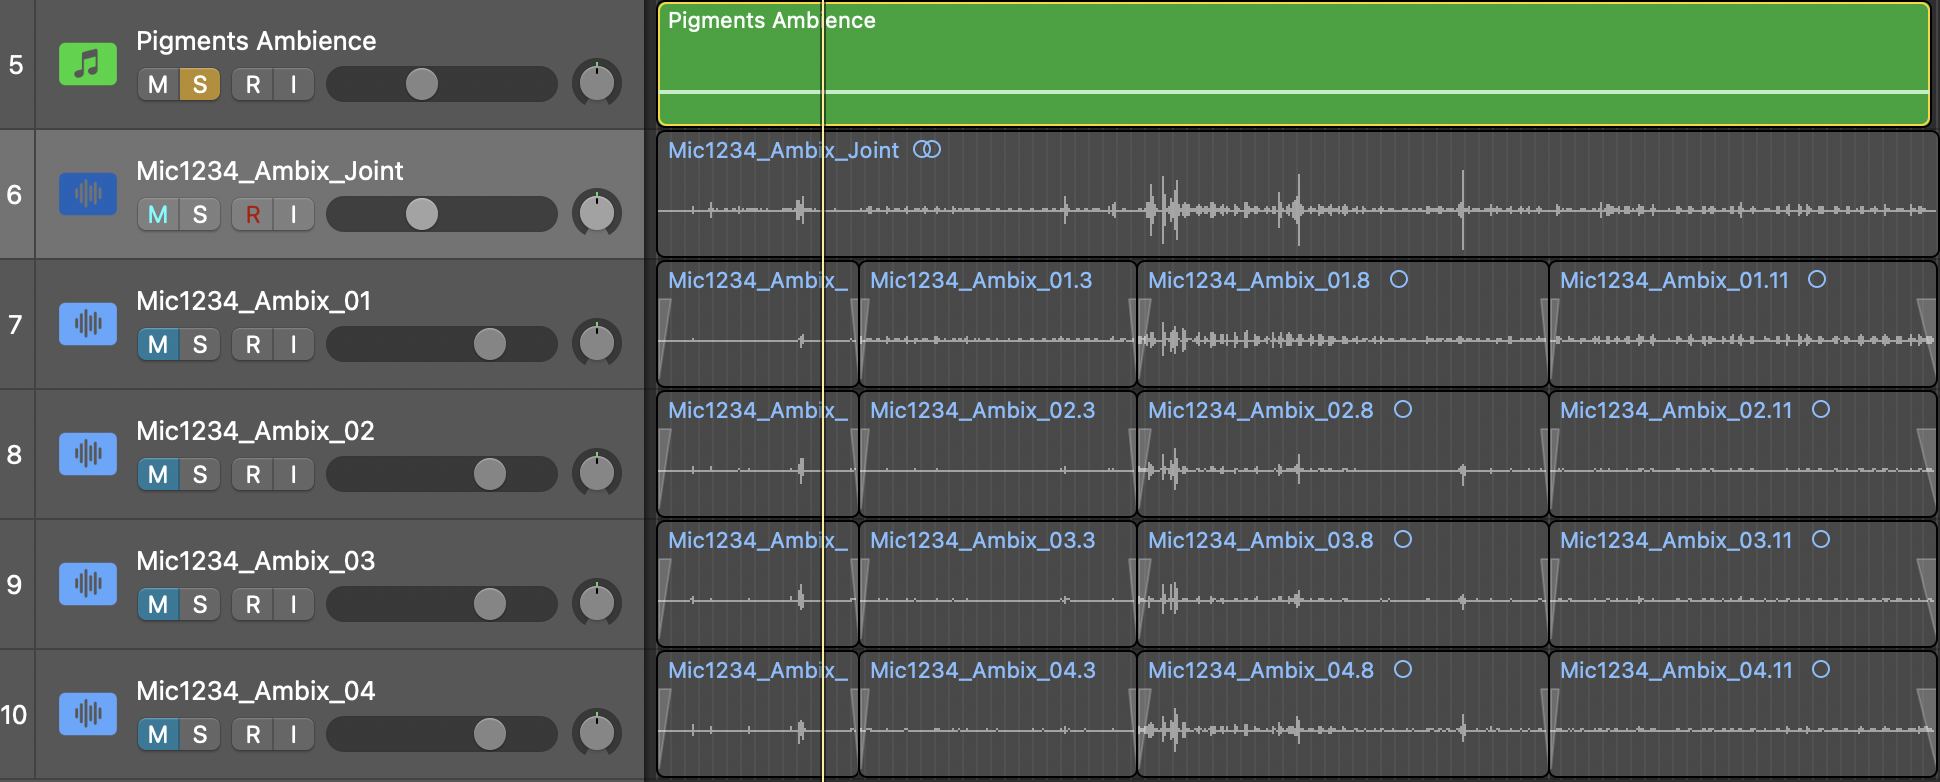The width and height of the screenshot is (1940, 782).
Task: Unmute the Mic1234_Ambix_03 track
Action: point(158,605)
